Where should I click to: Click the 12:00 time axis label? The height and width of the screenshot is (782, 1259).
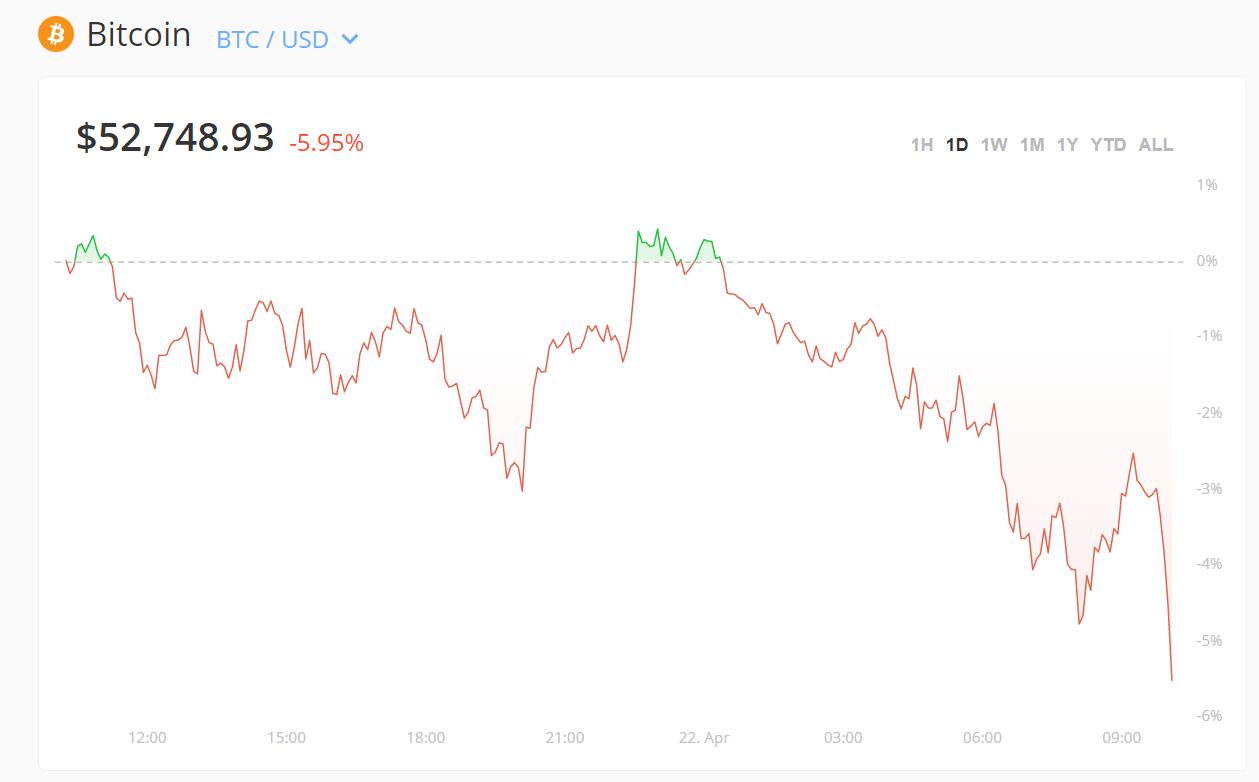(147, 738)
